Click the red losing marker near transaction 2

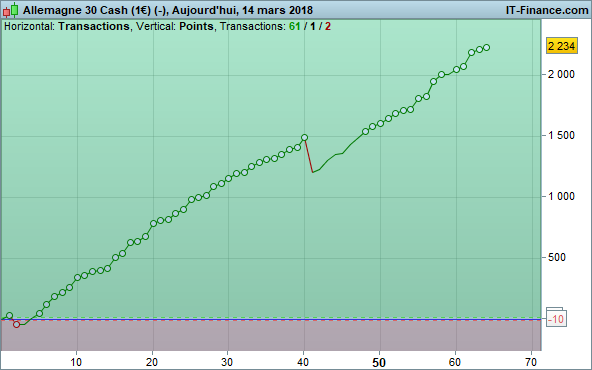tap(17, 324)
